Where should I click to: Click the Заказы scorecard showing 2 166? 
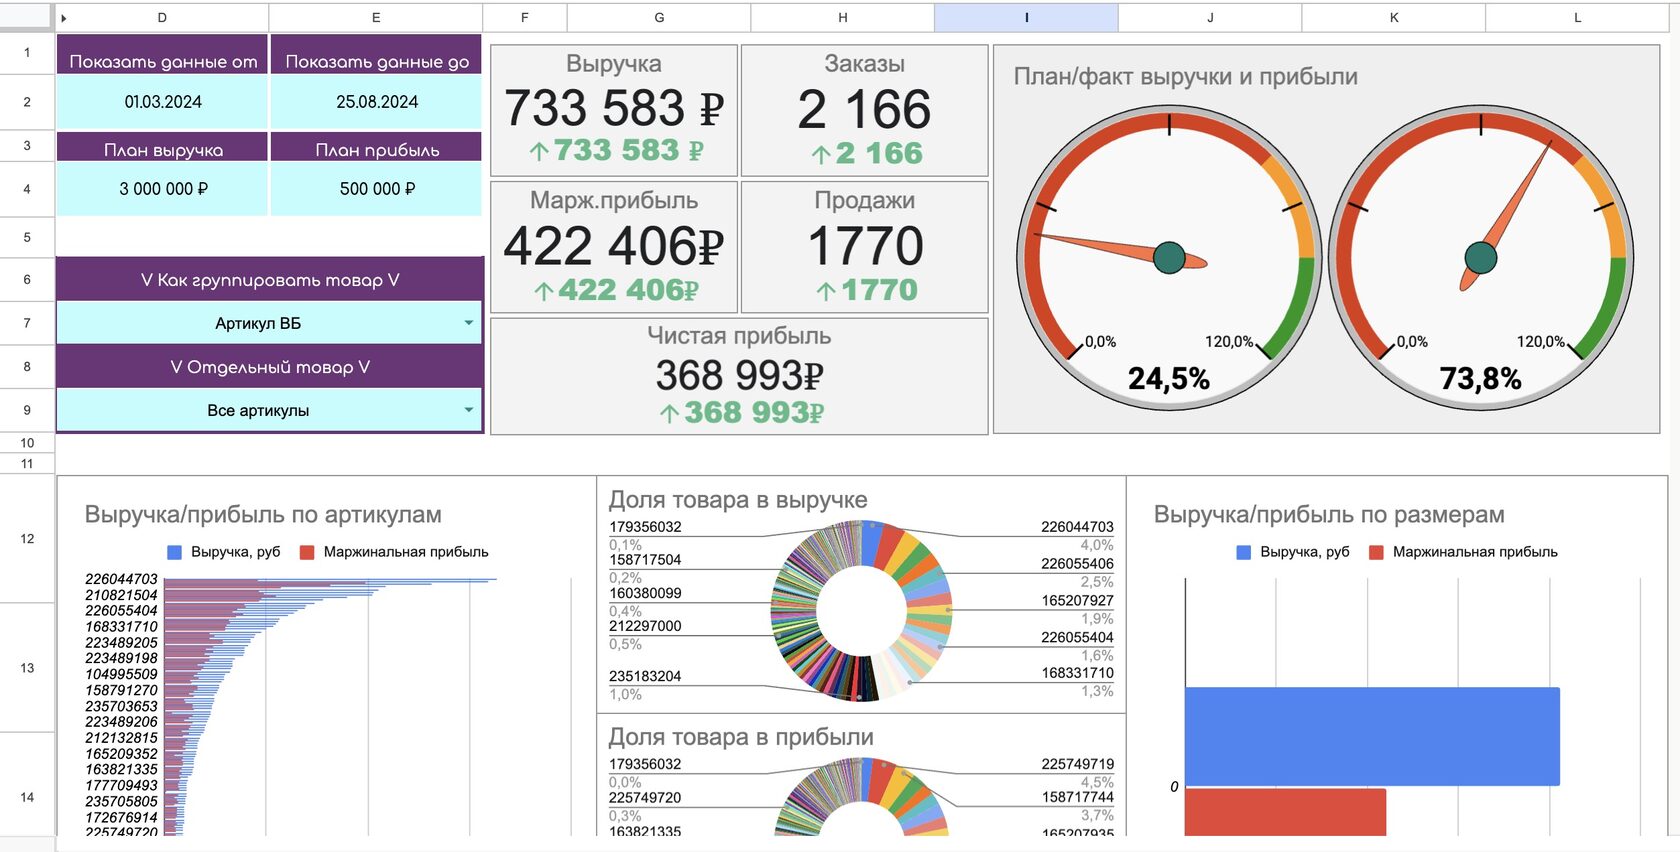(x=864, y=110)
